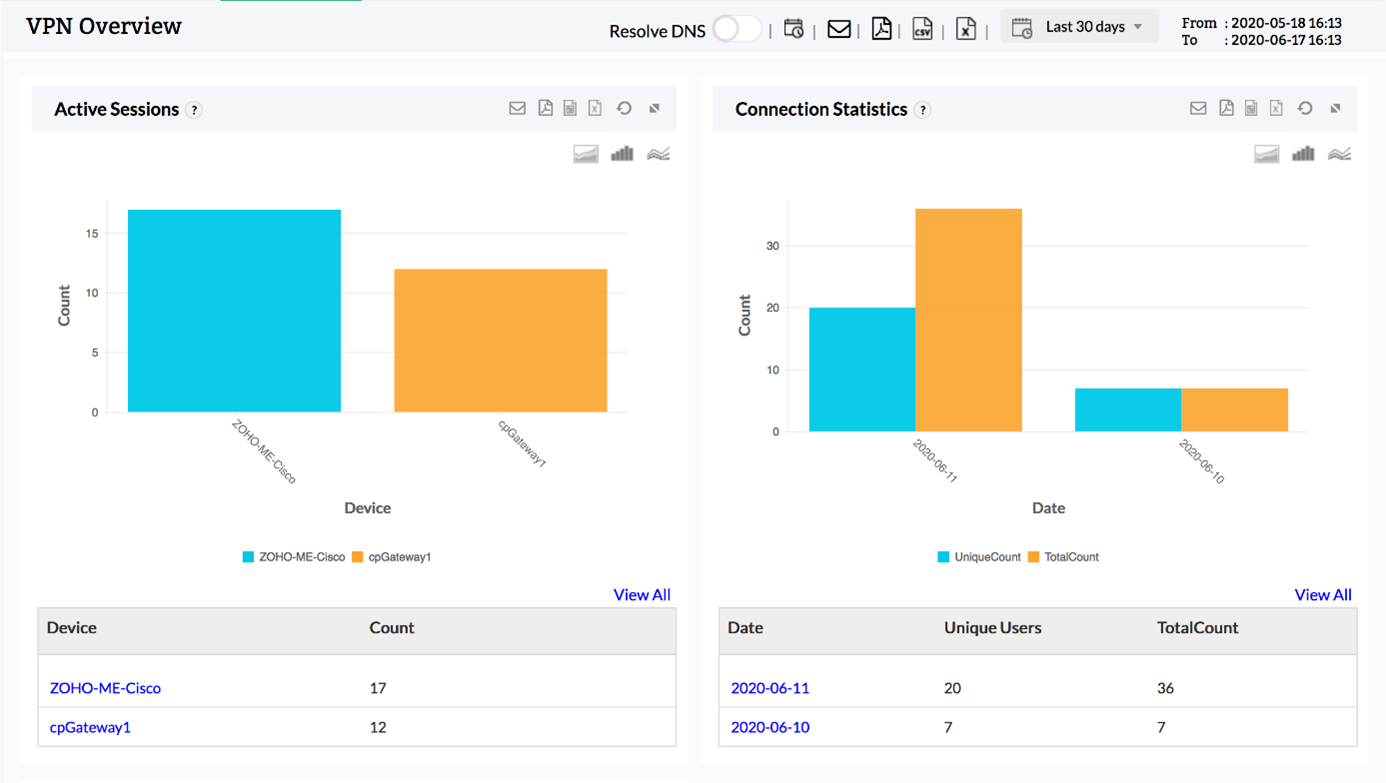This screenshot has height=783, width=1386.
Task: Click the orange TotalCount bar for 2020-06-11
Action: [968, 320]
